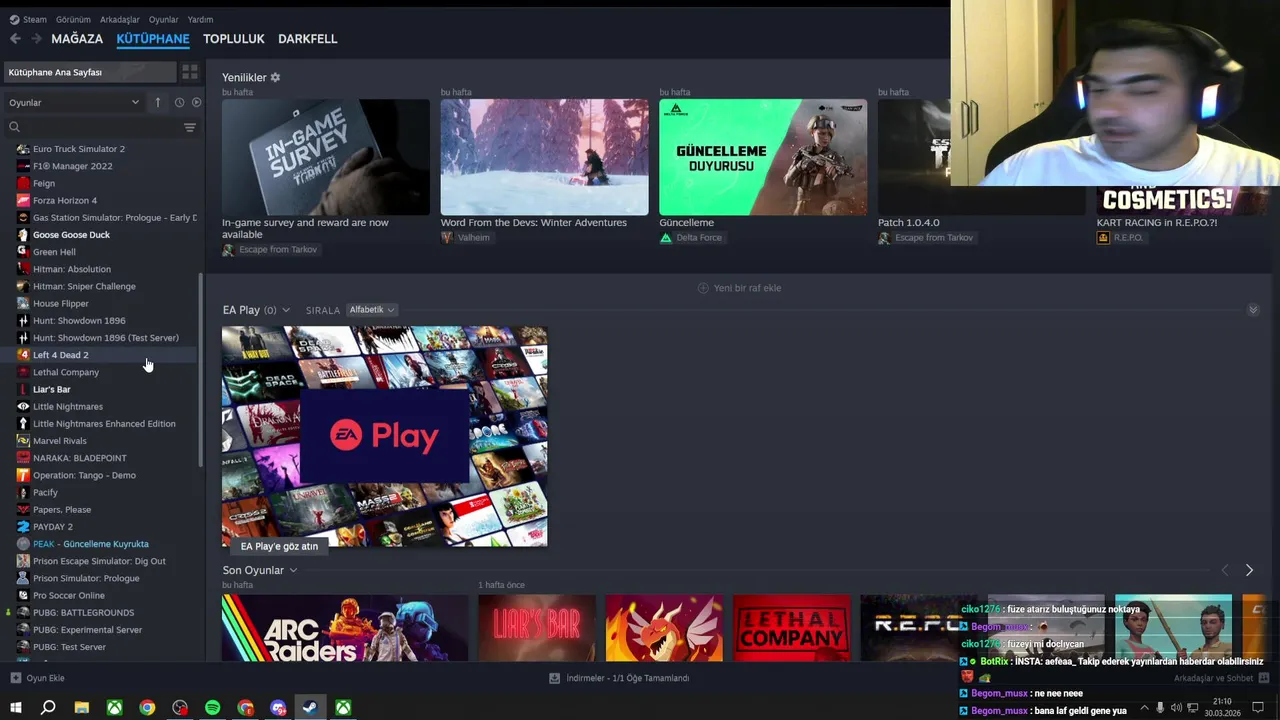Click Pacify game icon
1280x720 pixels.
(x=23, y=492)
